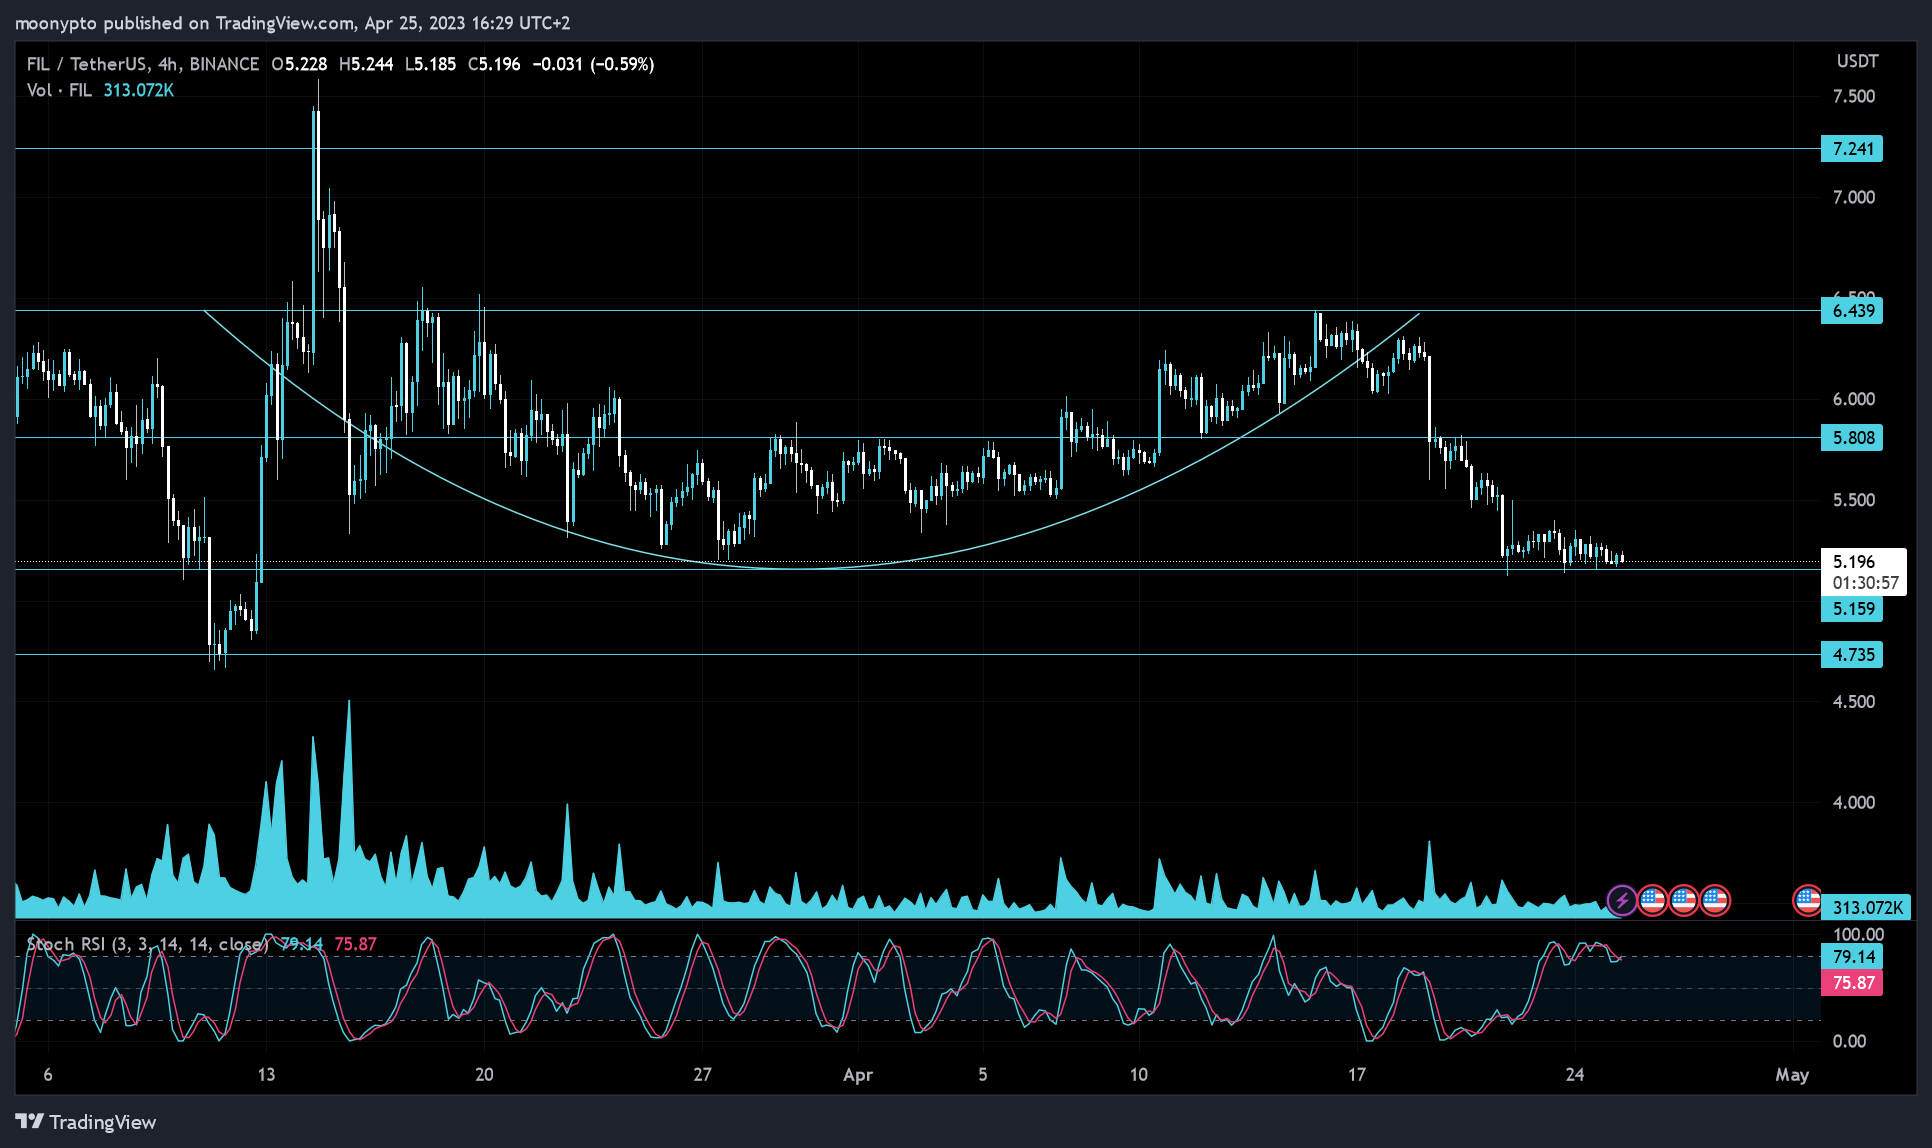Click the 7.500 price scale tick
This screenshot has height=1148, width=1932.
[1853, 96]
